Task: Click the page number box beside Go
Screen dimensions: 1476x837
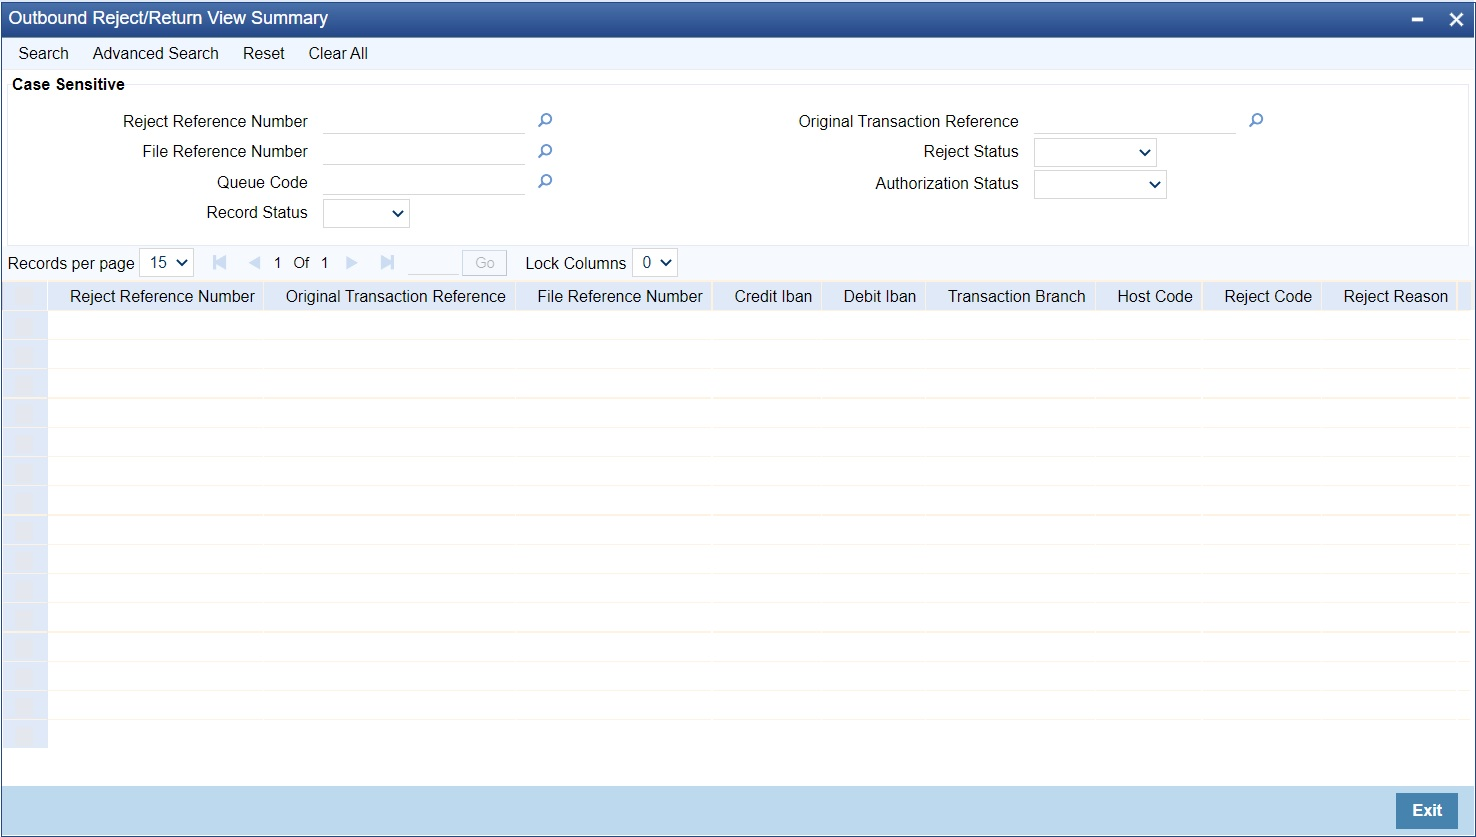Action: click(433, 263)
